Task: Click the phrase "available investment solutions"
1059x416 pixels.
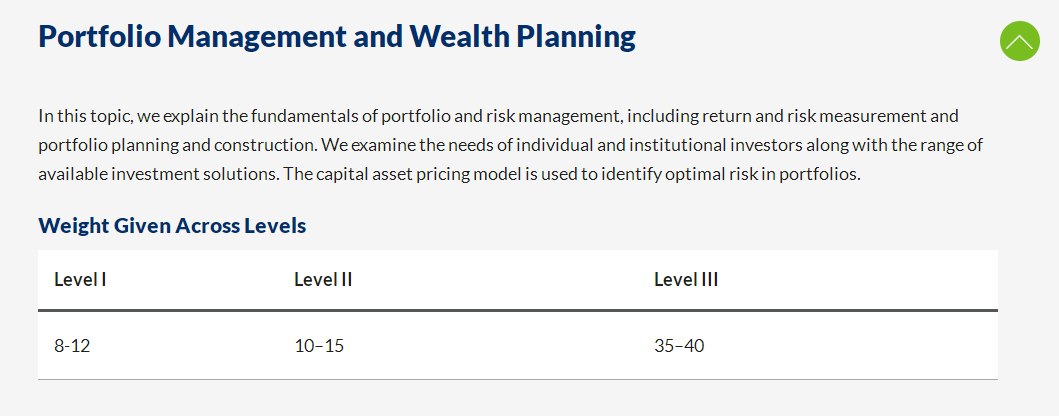Action: 157,174
